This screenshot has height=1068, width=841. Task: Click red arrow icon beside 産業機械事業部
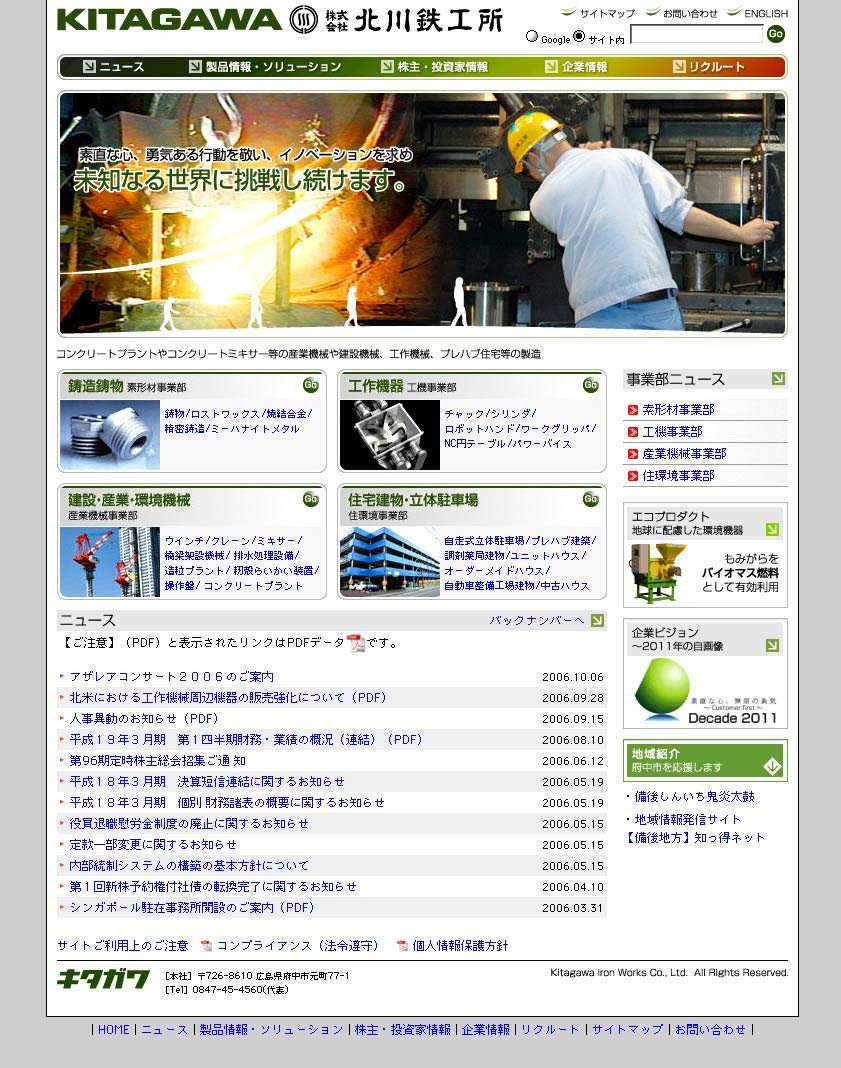click(633, 454)
